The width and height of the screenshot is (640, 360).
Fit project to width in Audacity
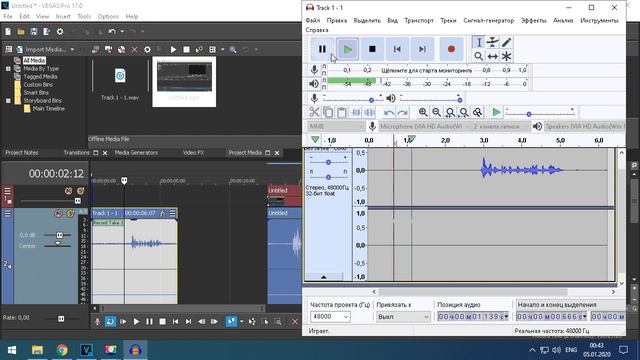(x=464, y=112)
